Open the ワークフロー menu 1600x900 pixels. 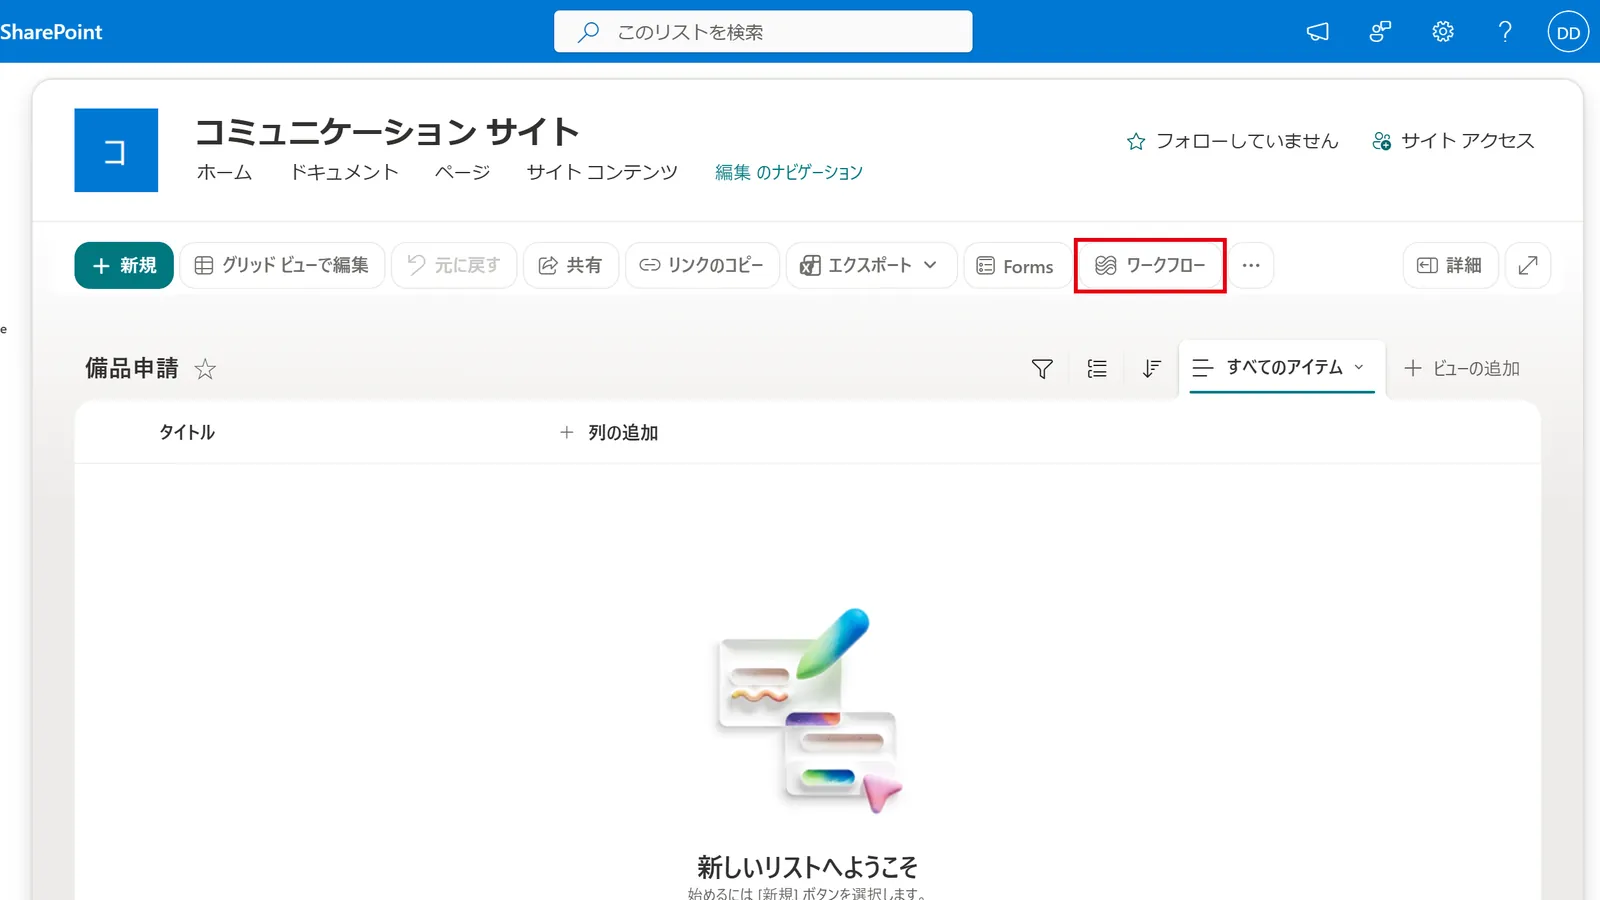(1150, 265)
